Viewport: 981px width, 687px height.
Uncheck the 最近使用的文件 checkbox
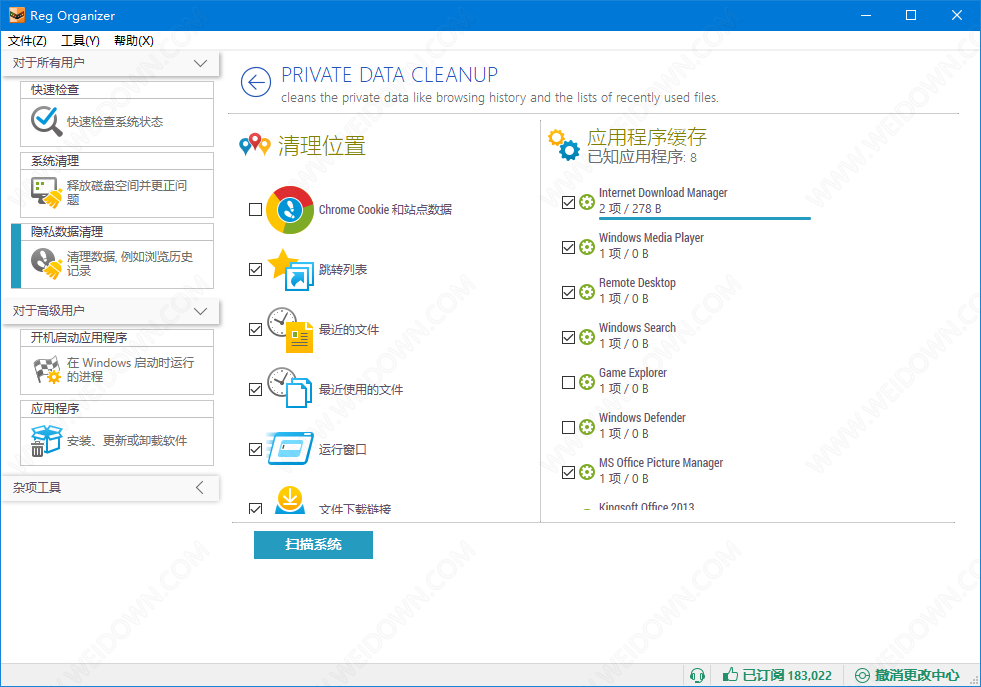point(255,390)
